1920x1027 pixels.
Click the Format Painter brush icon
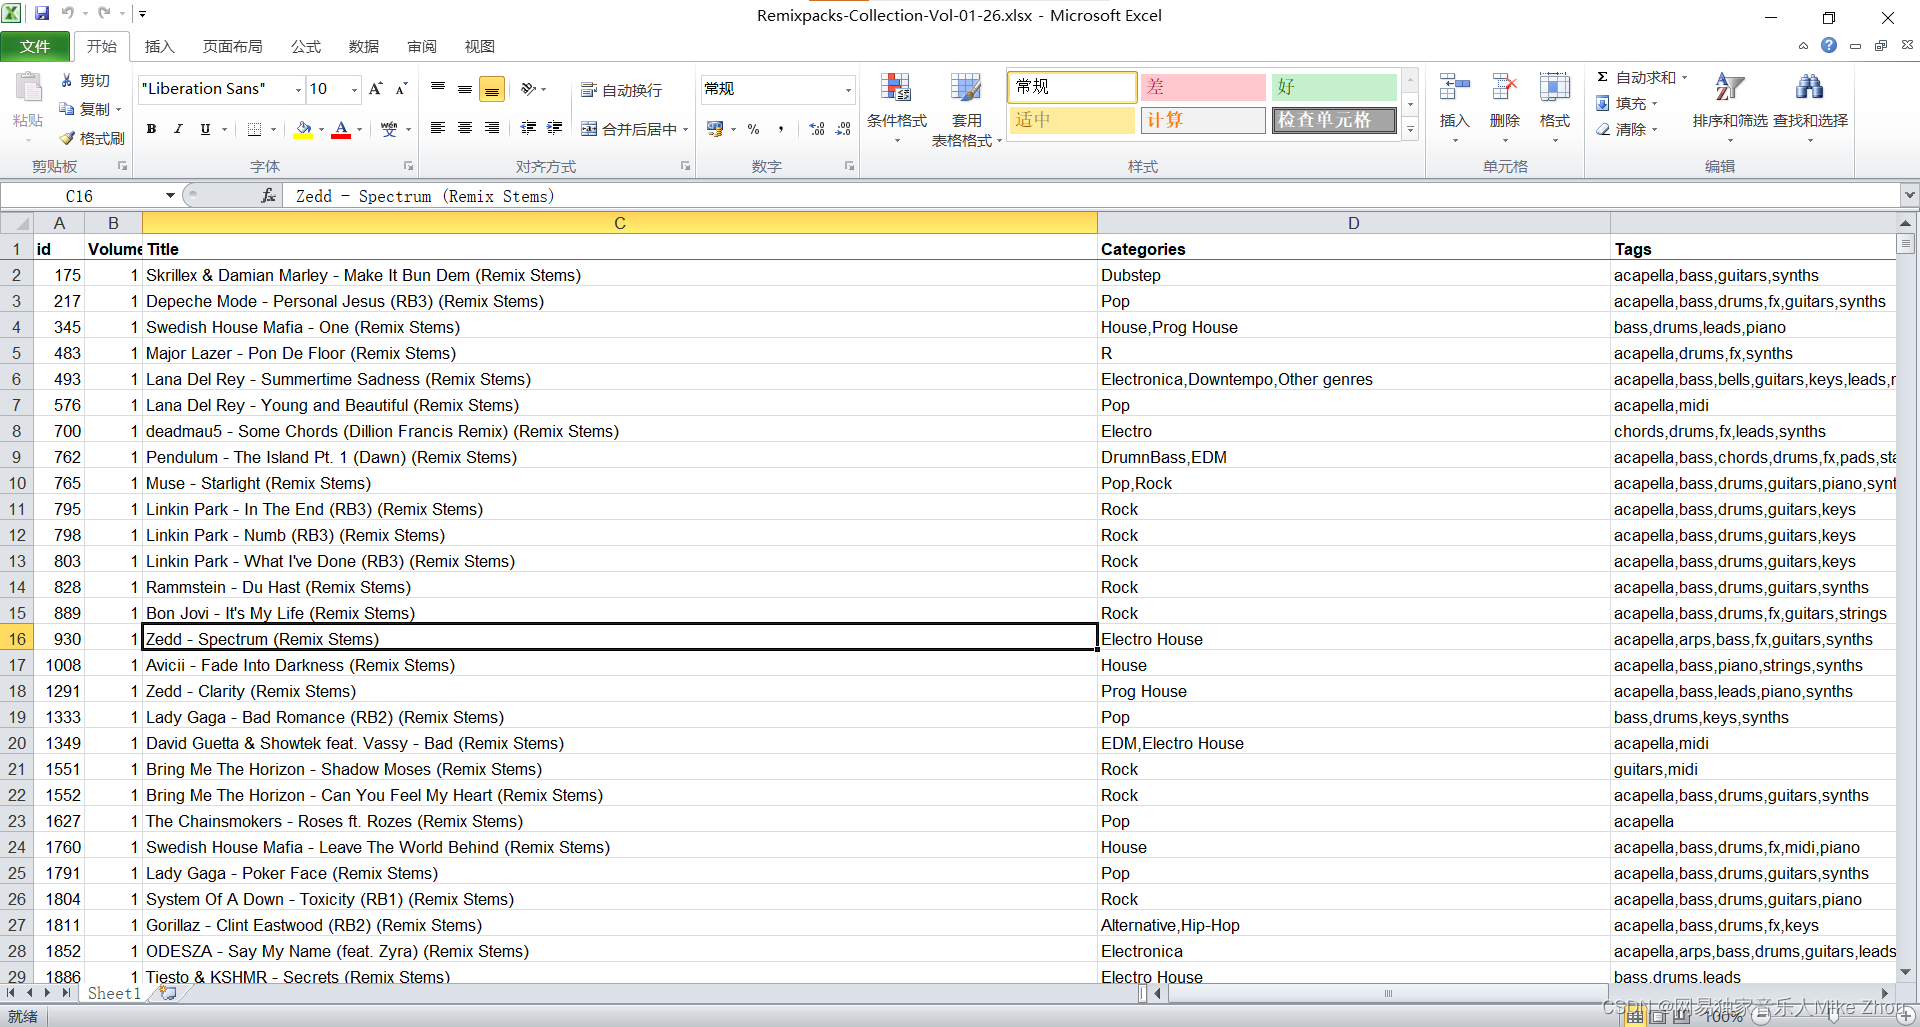click(67, 138)
